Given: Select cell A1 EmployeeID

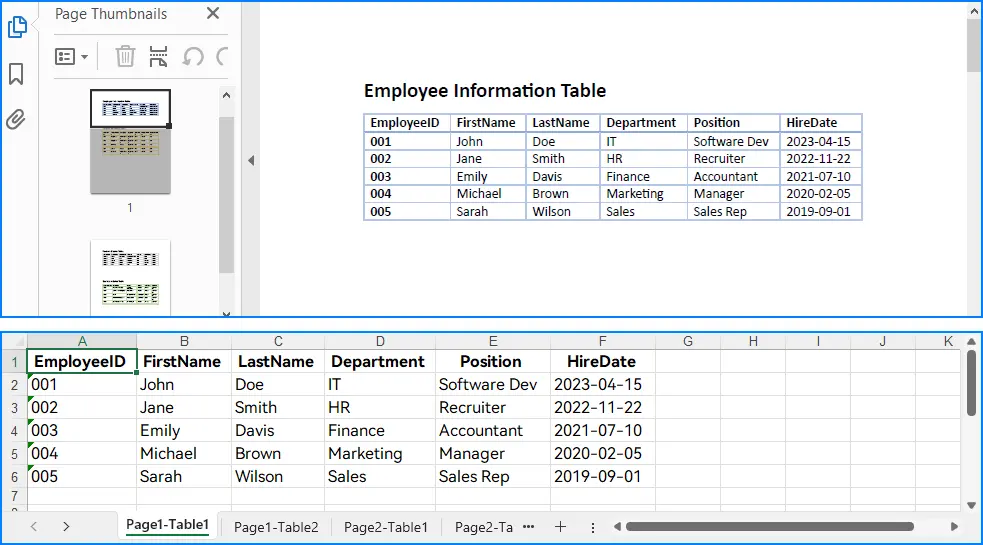Looking at the screenshot, I should tap(81, 362).
